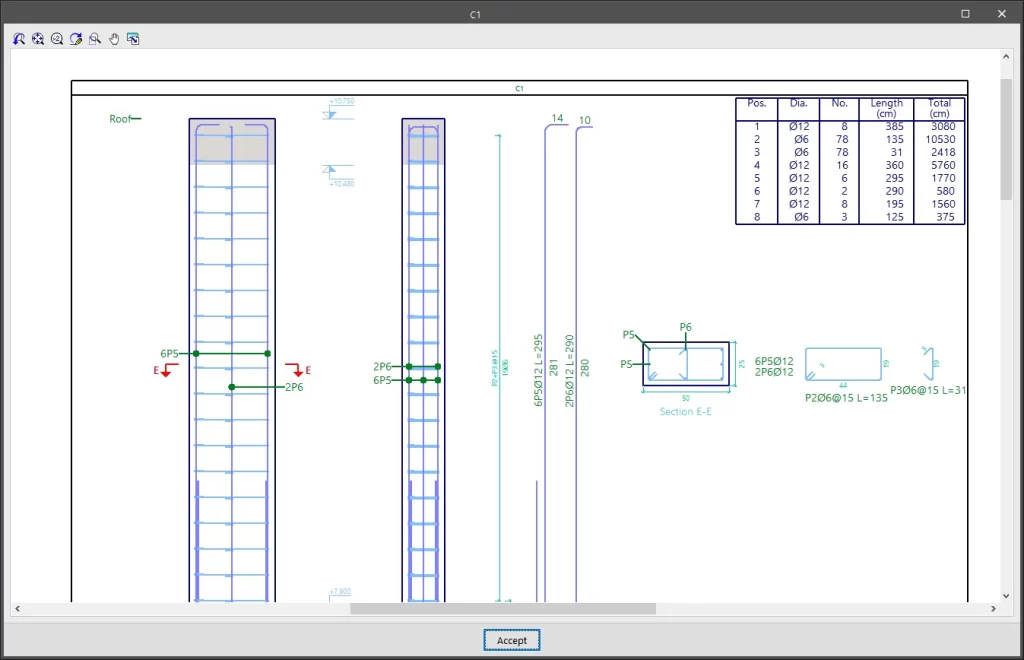Click the 'Pos.' table header

[756, 103]
